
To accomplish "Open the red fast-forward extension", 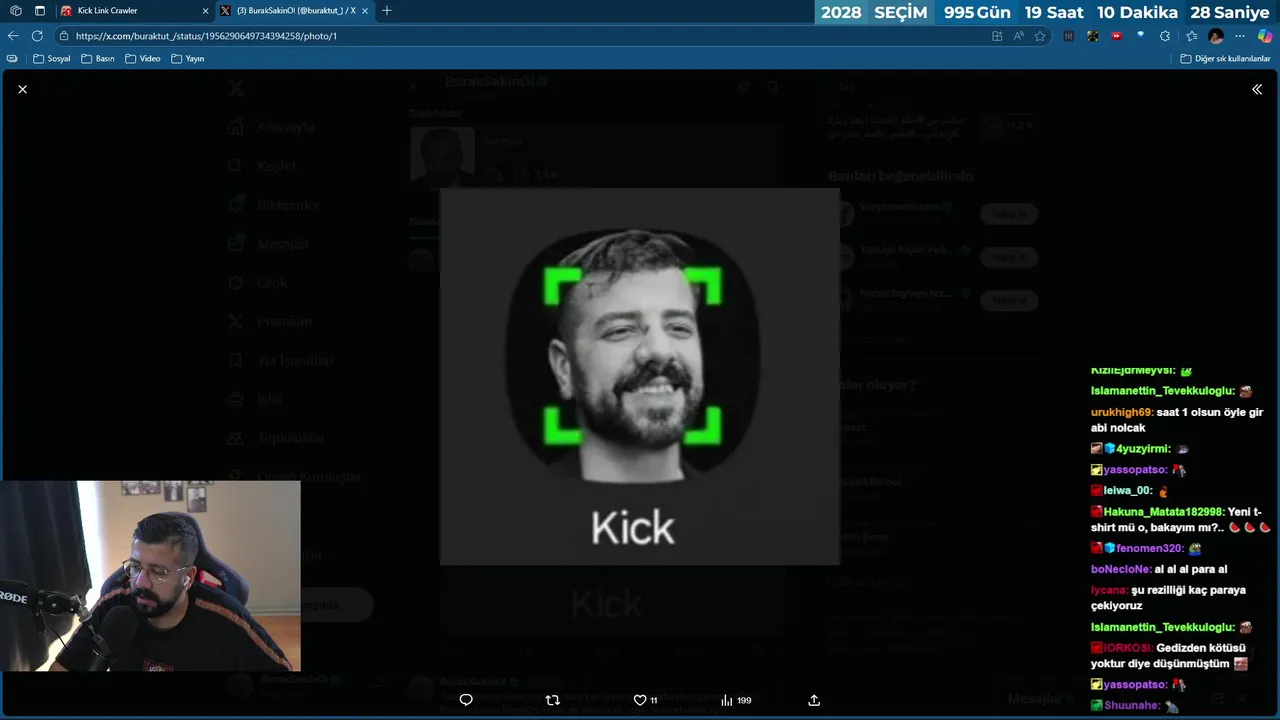I will 1117,35.
